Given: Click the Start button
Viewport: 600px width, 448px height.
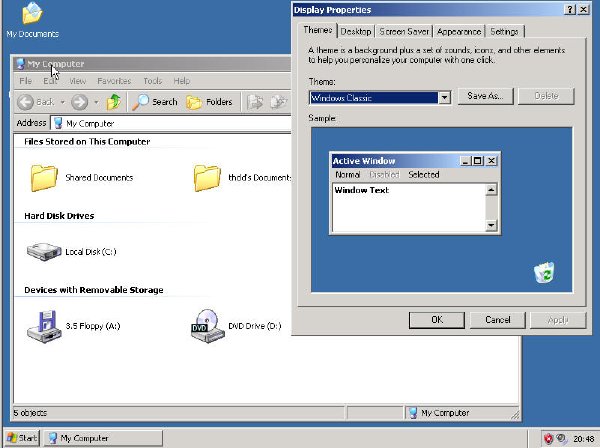Looking at the screenshot, I should [22, 438].
